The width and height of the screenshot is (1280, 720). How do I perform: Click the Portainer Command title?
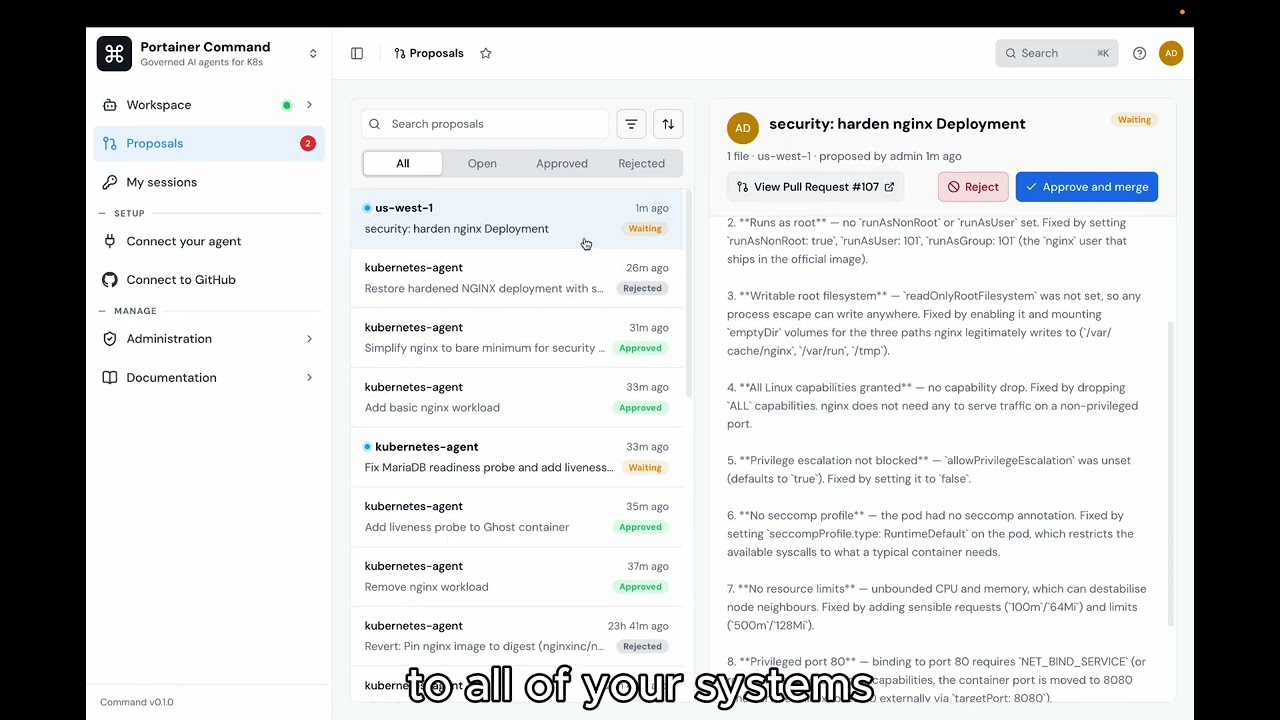pyautogui.click(x=205, y=47)
